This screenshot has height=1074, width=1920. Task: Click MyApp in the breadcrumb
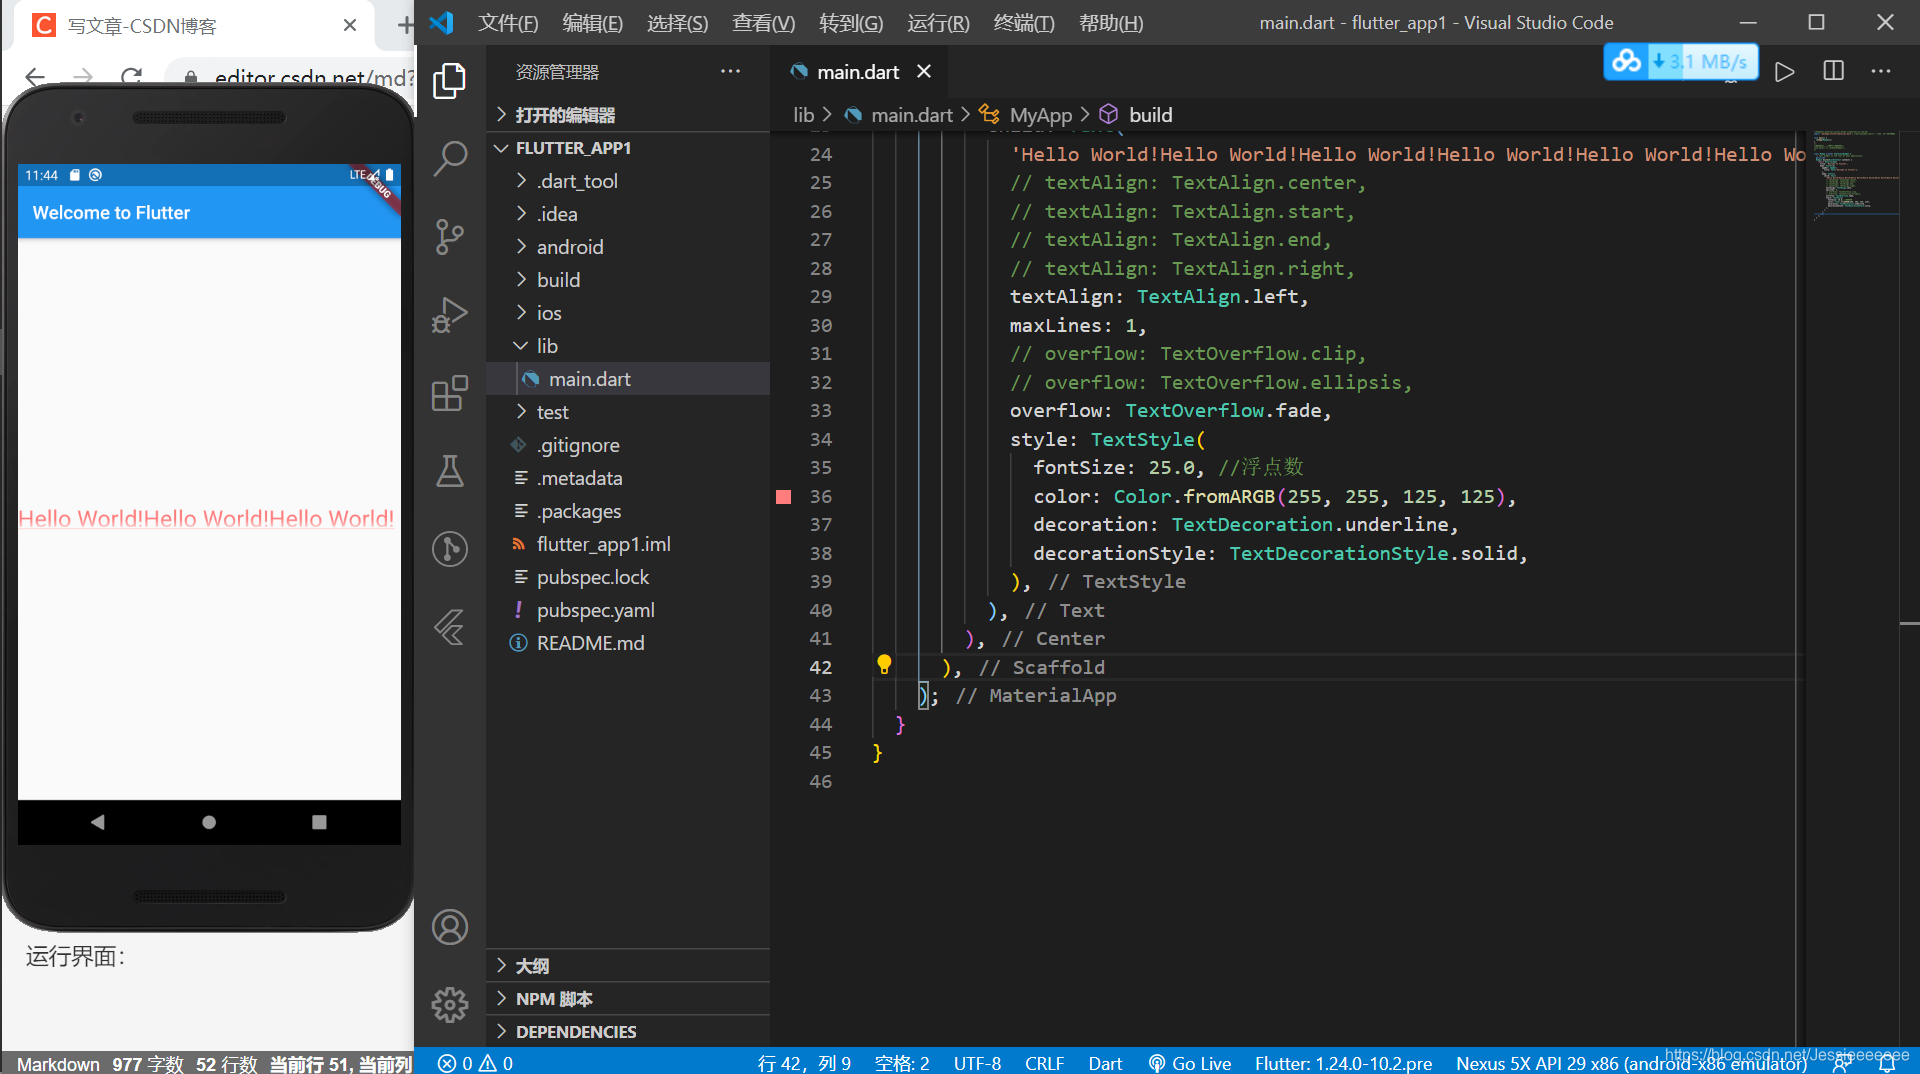[1040, 115]
